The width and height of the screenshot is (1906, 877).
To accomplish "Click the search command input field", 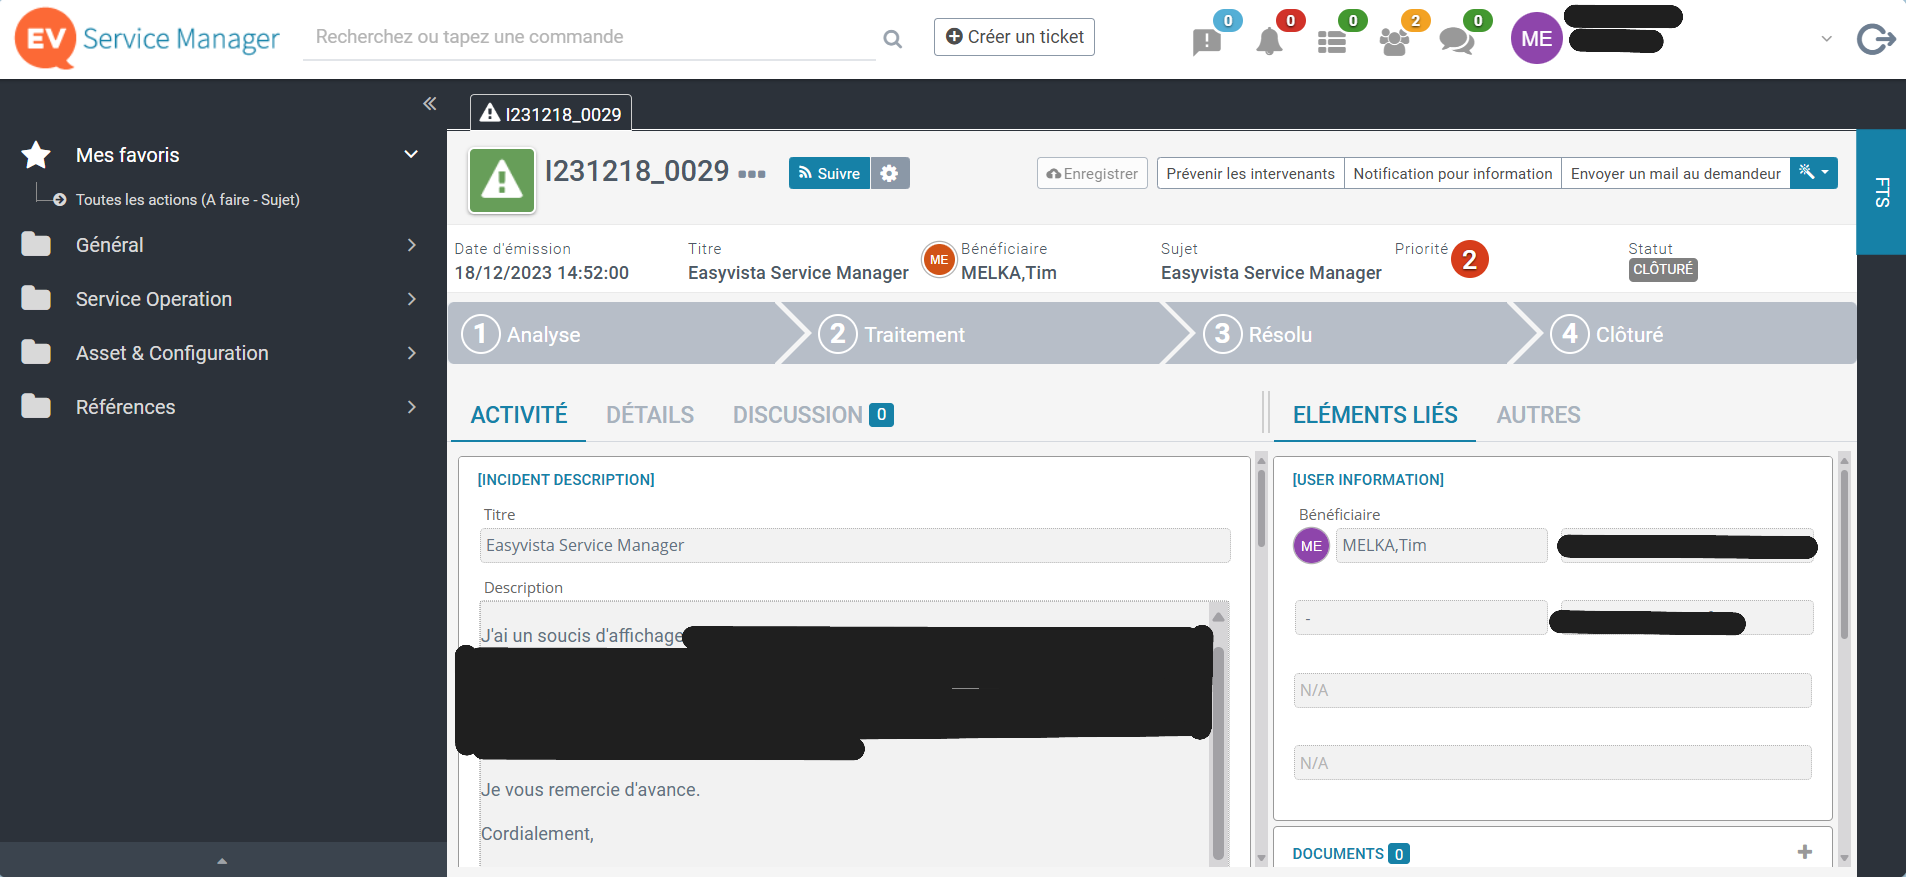I will point(589,37).
